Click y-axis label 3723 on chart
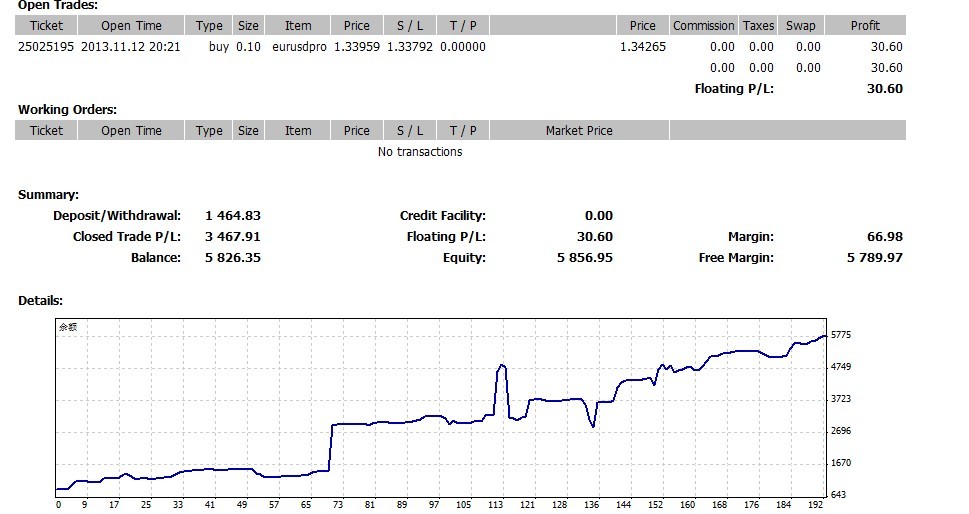The image size is (969, 514). 840,400
